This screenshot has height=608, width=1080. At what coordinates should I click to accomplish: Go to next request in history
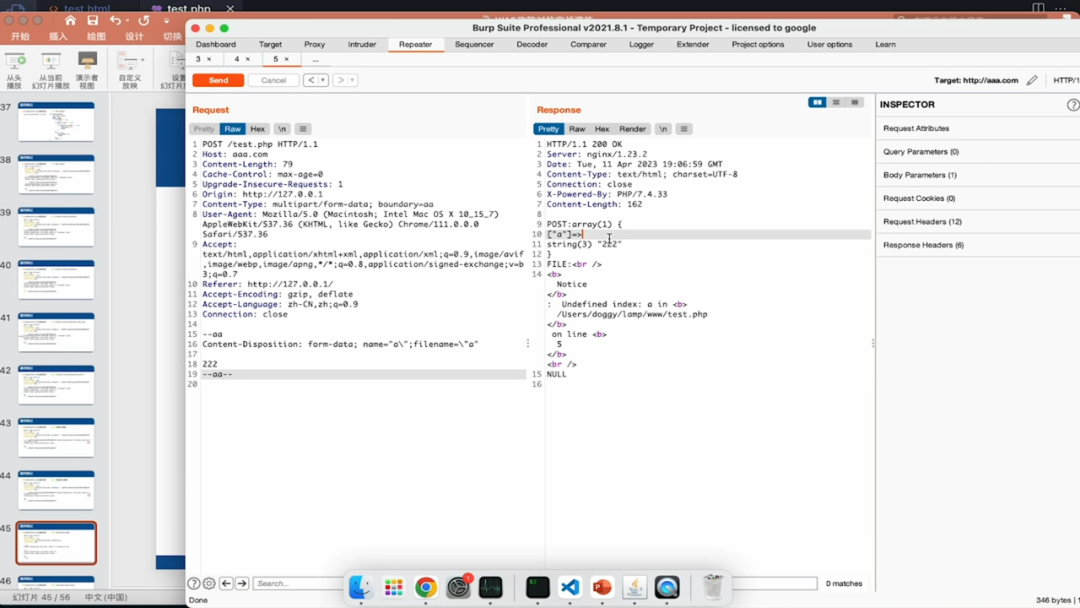click(x=340, y=81)
